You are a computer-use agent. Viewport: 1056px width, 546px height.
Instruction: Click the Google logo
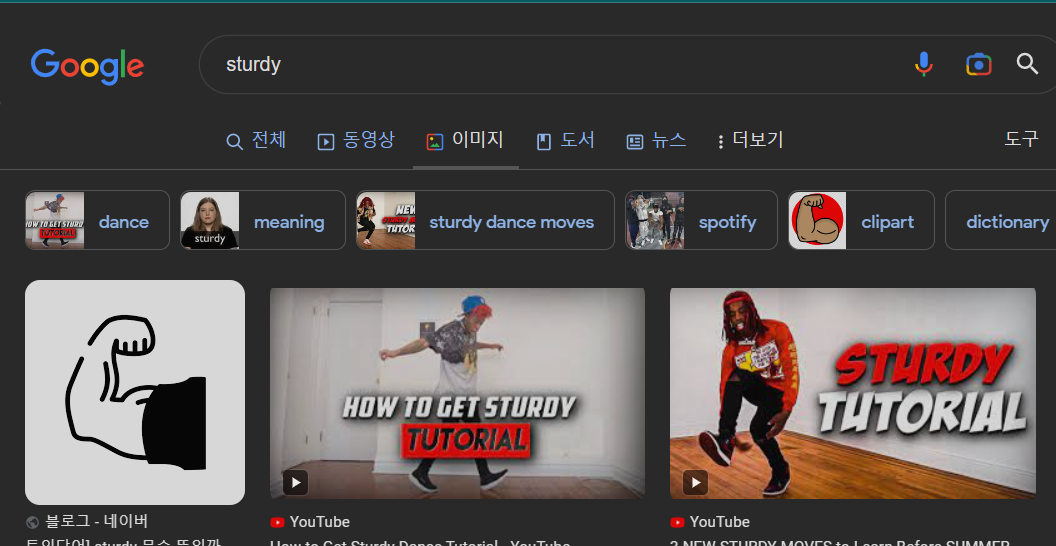[87, 66]
